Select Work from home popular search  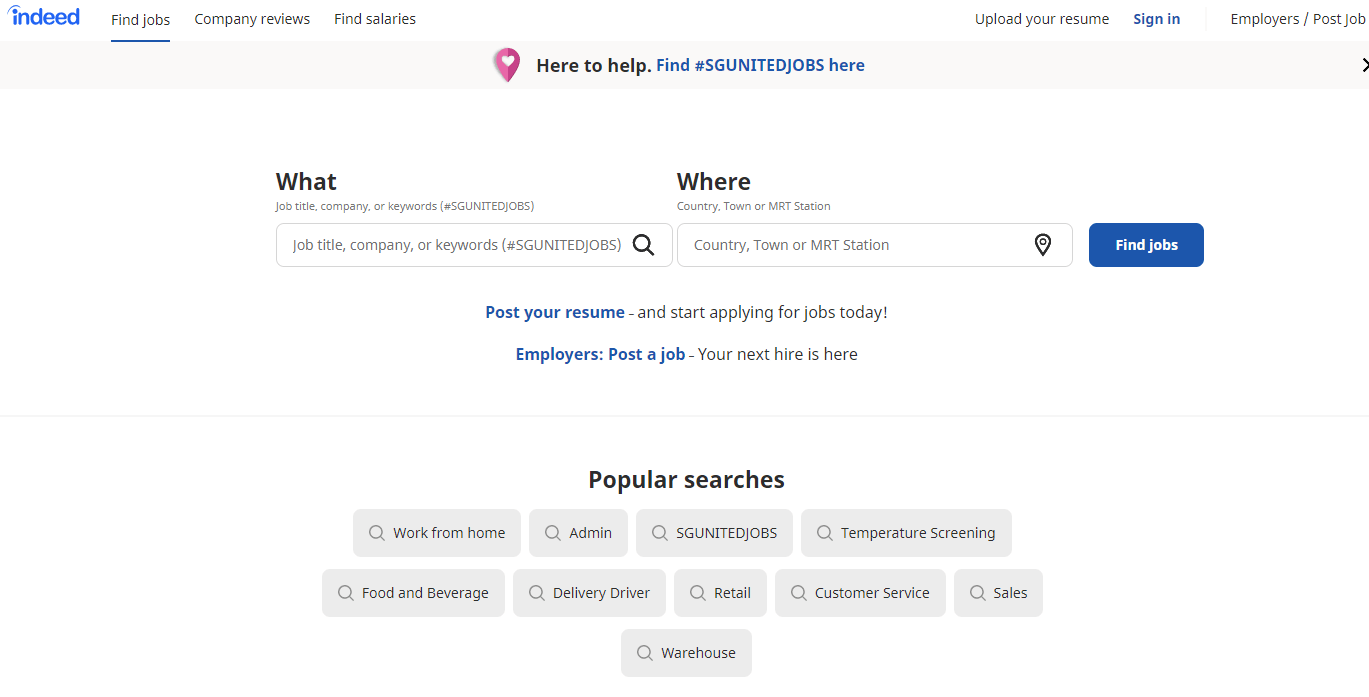(x=437, y=533)
